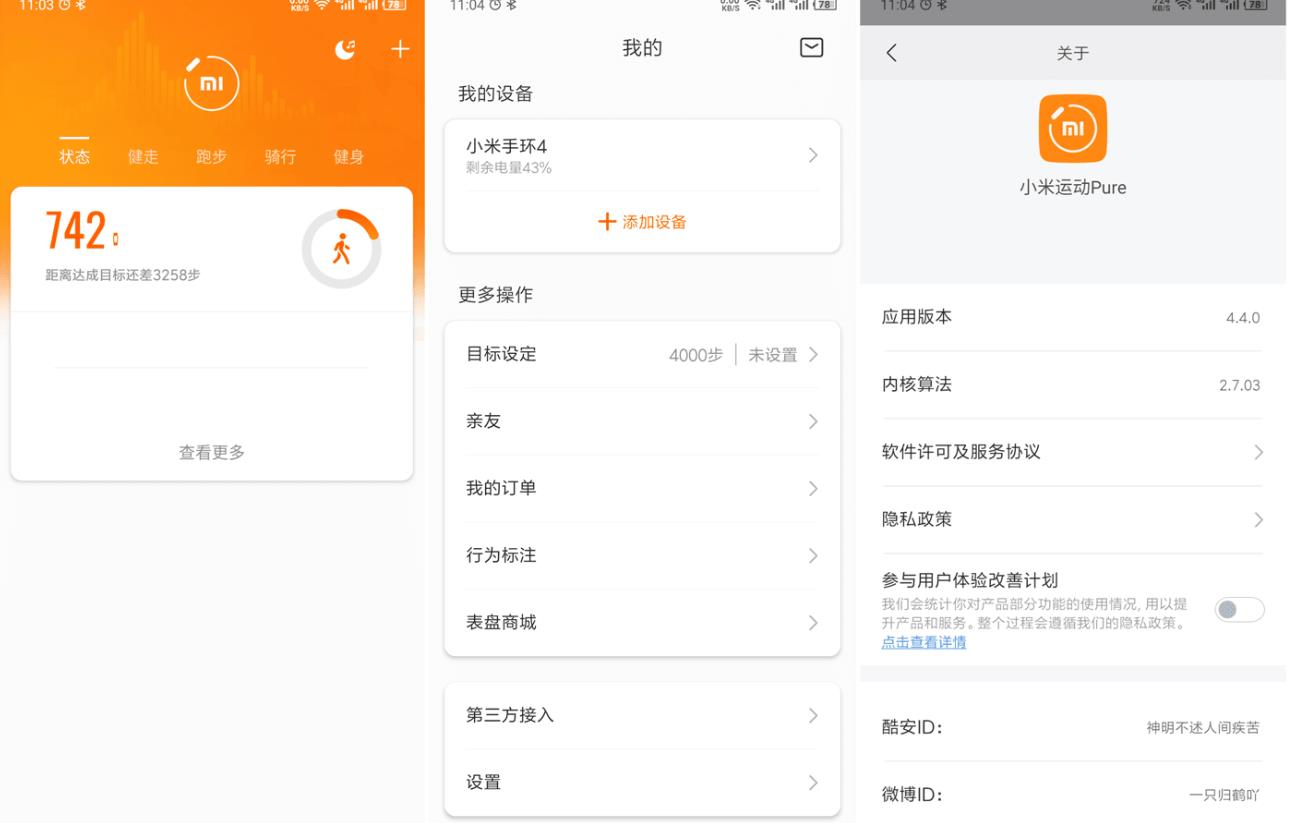Viewport: 1289px width, 823px height.
Task: Tap 剩余电量43% battery text
Action: (x=509, y=168)
